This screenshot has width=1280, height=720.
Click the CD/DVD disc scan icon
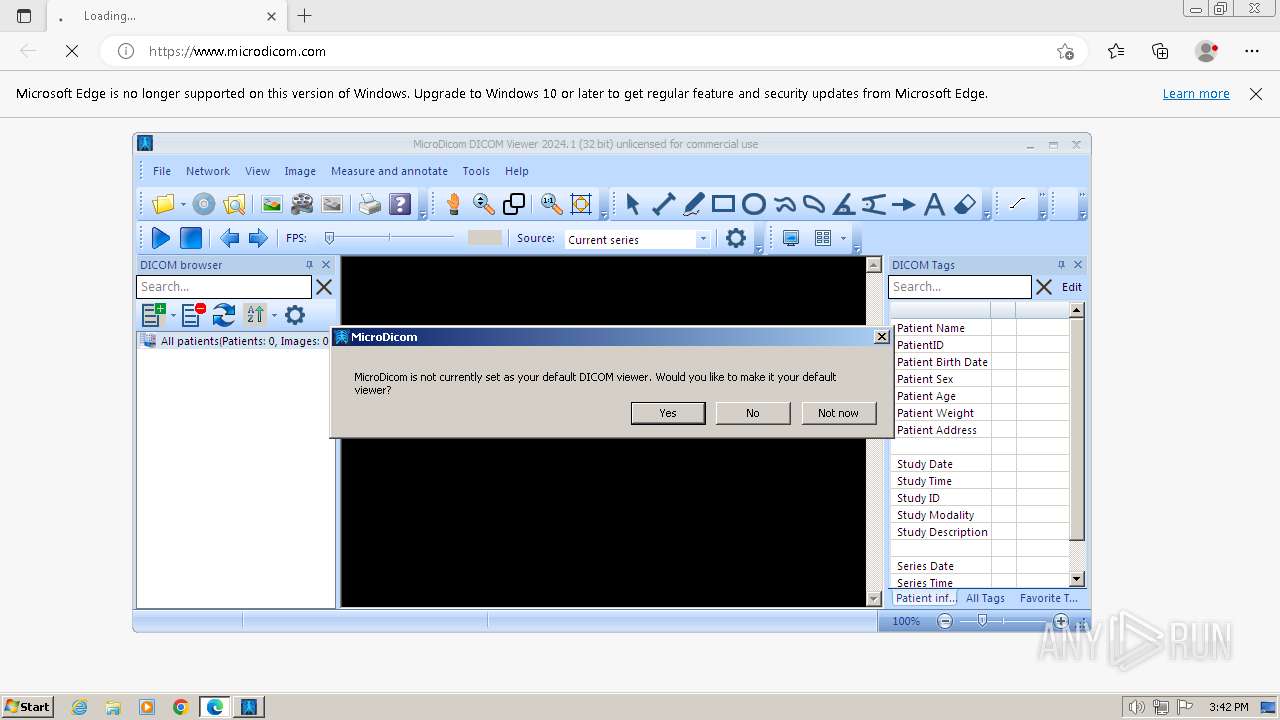[x=204, y=204]
